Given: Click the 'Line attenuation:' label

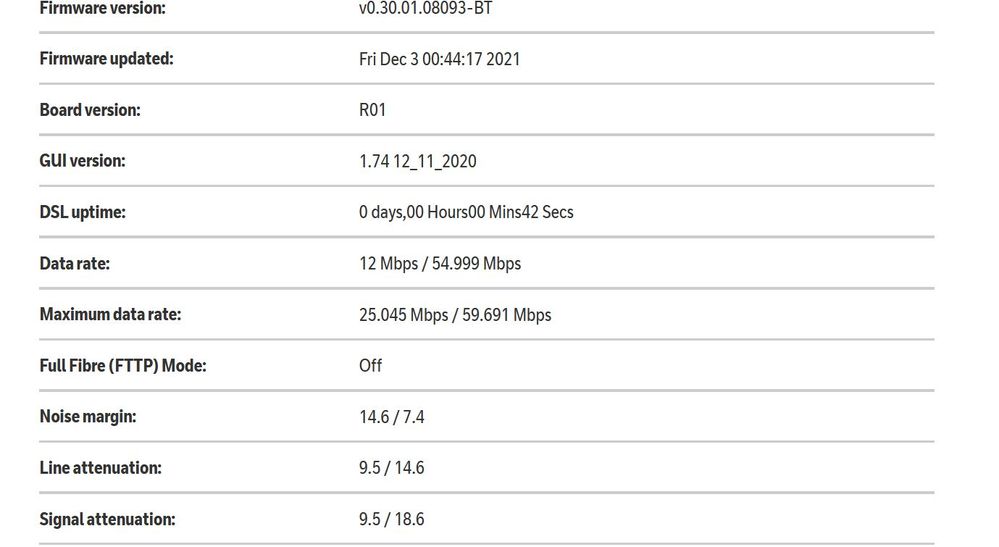Looking at the screenshot, I should 100,468.
